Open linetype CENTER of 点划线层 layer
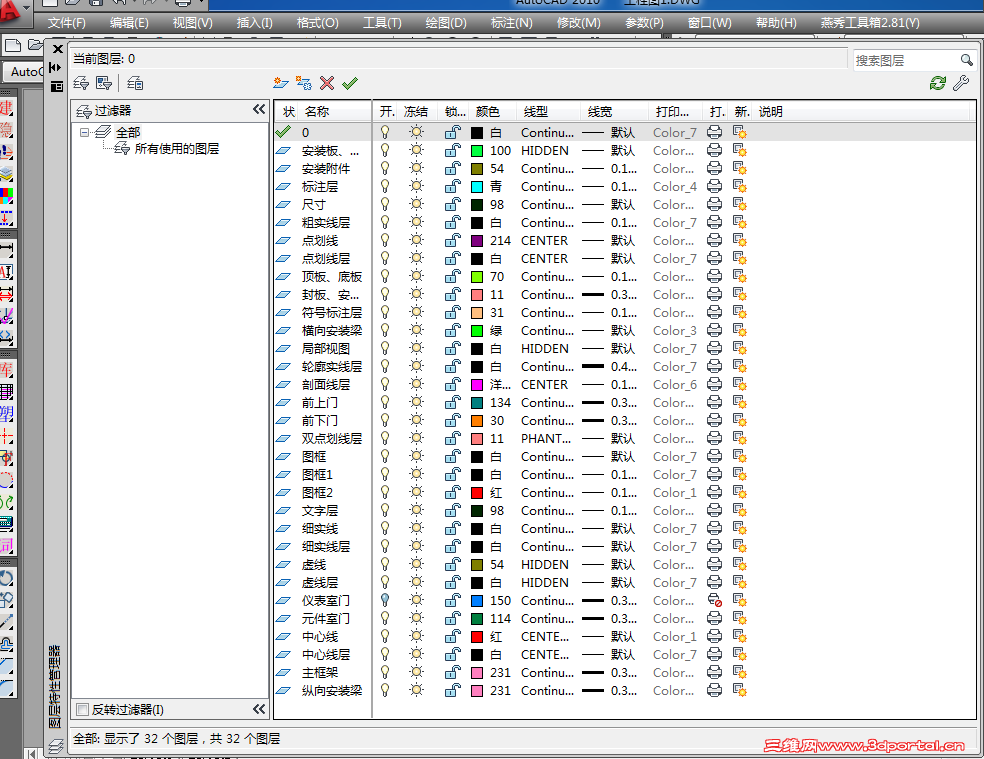984x759 pixels. 544,259
